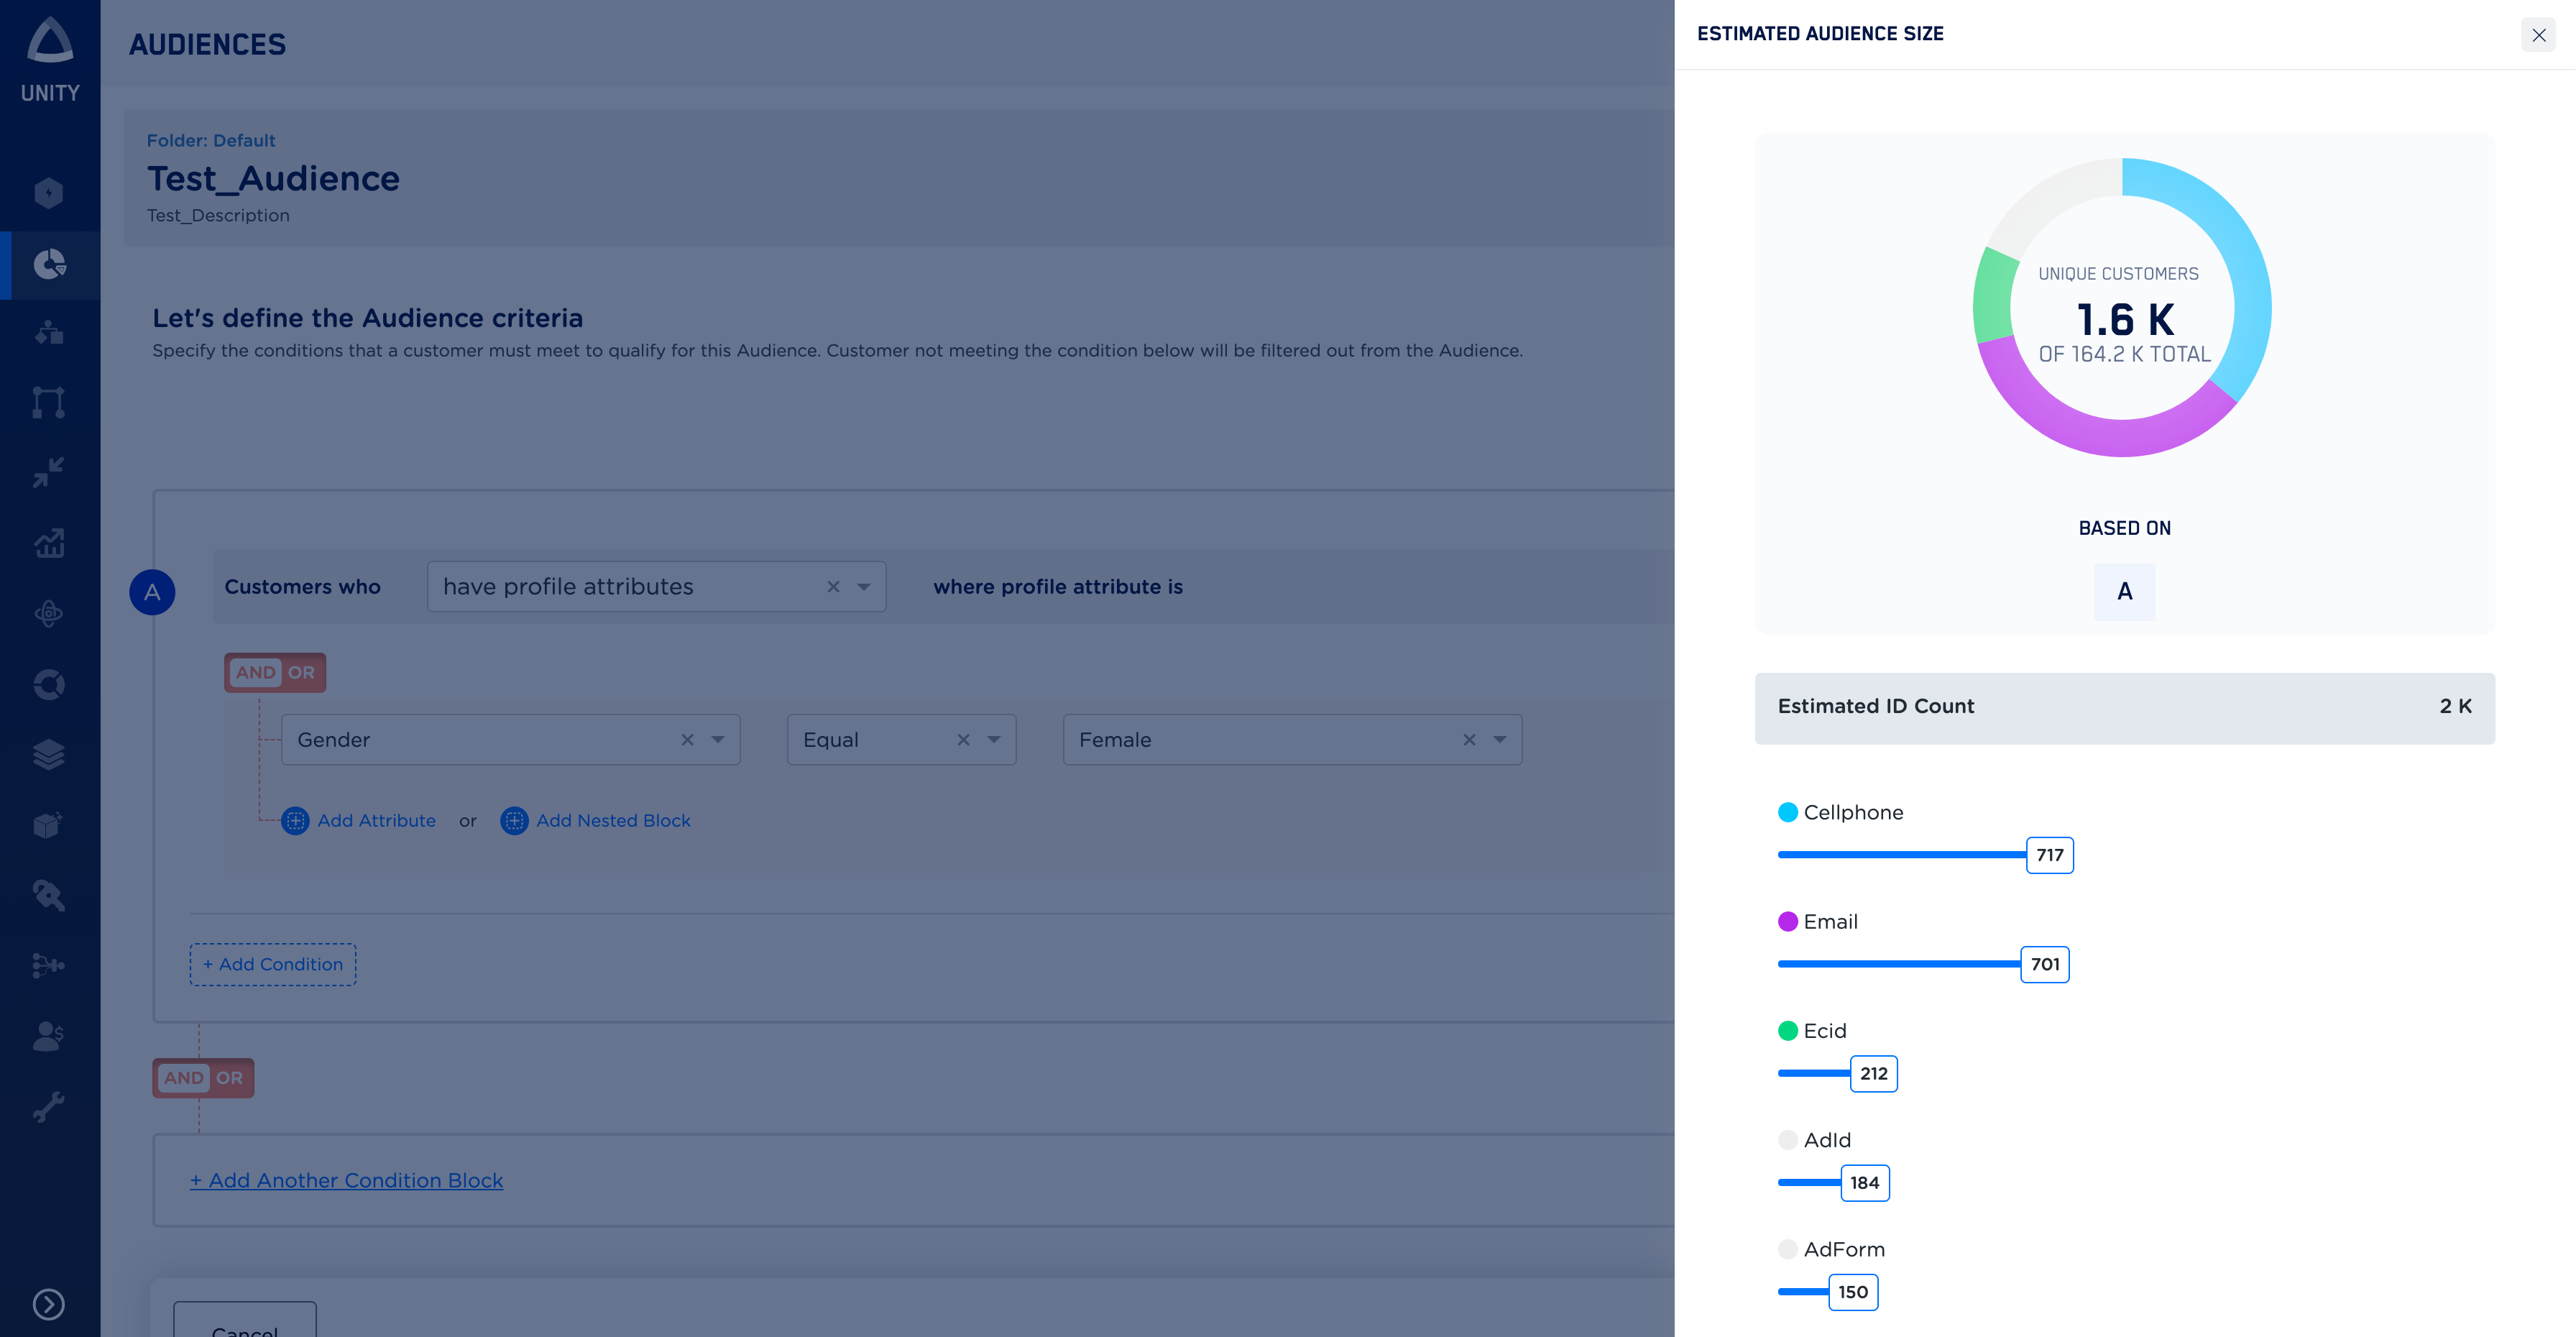
Task: Click the Cellphone 717 slider handle
Action: click(2049, 855)
